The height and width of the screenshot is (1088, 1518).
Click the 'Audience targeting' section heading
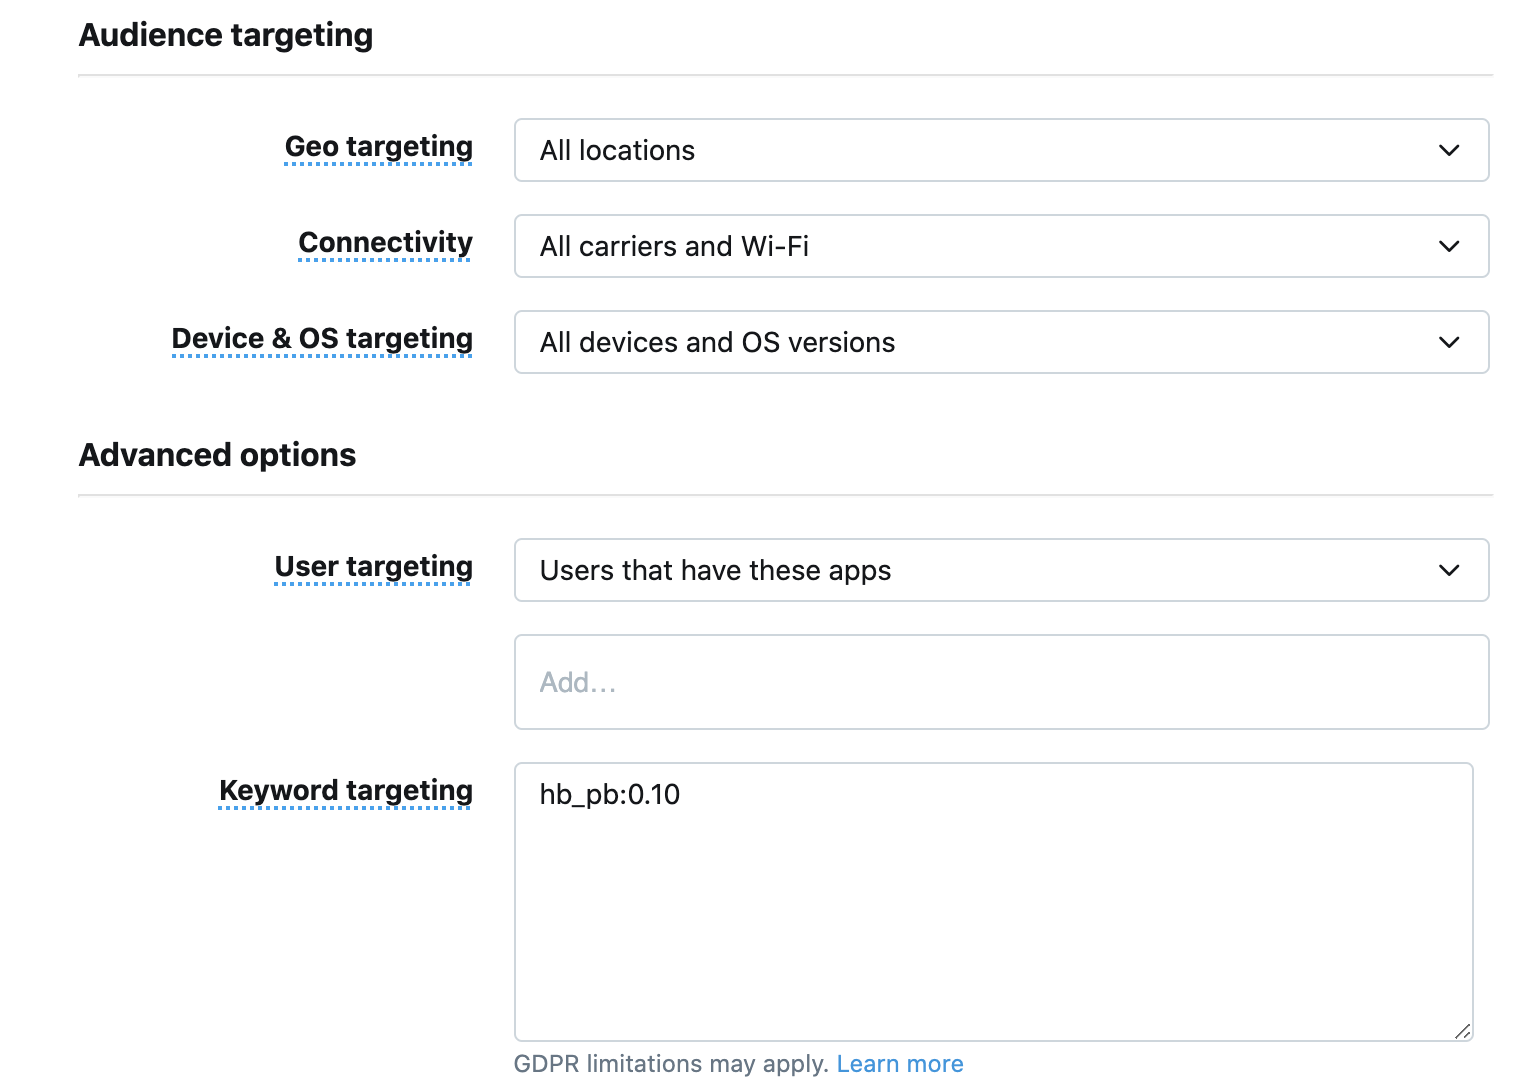(x=226, y=35)
